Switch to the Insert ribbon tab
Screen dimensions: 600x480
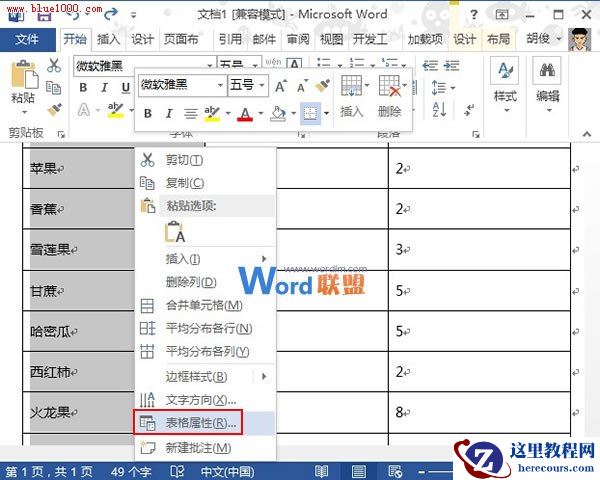(108, 39)
